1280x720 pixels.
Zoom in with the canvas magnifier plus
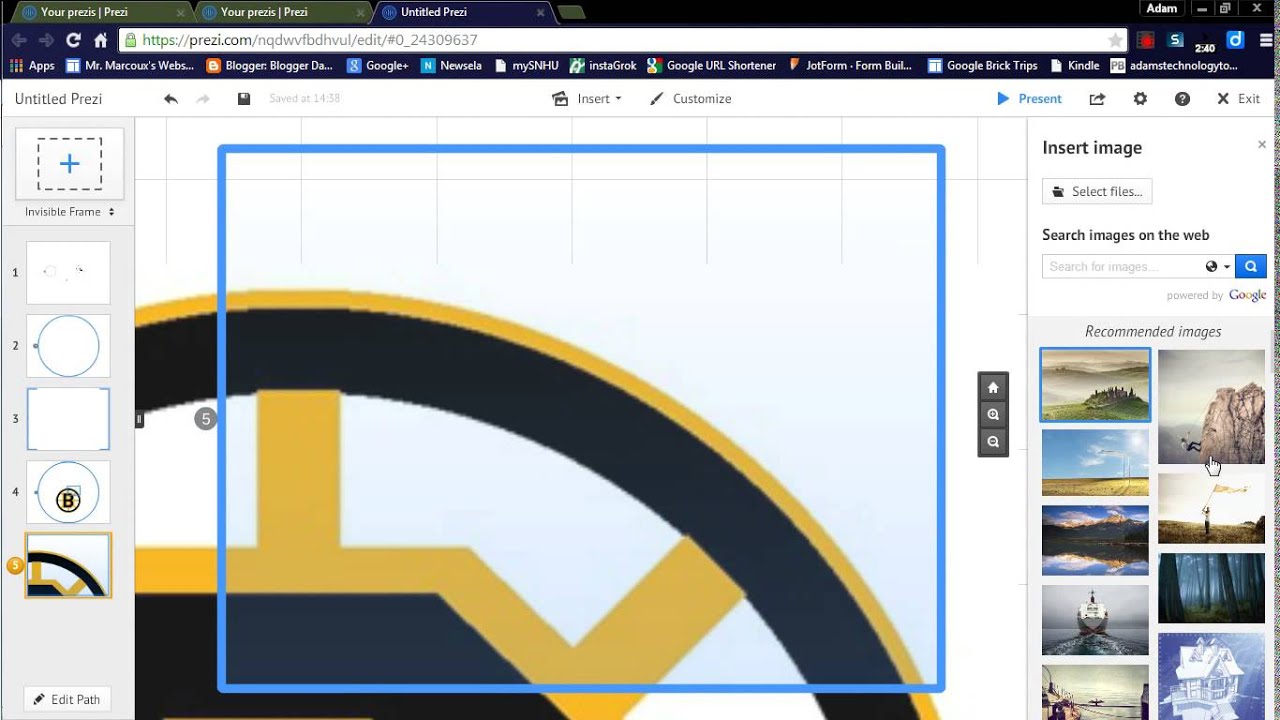point(993,415)
